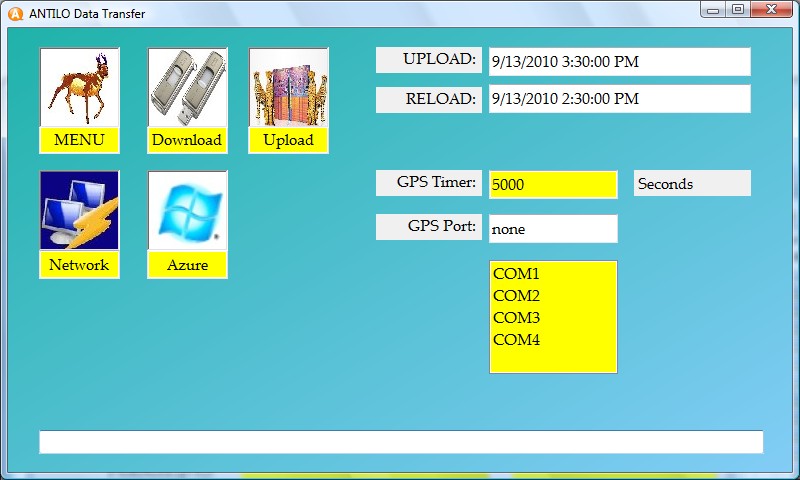
Task: Click the Seconds unit field
Action: (691, 184)
